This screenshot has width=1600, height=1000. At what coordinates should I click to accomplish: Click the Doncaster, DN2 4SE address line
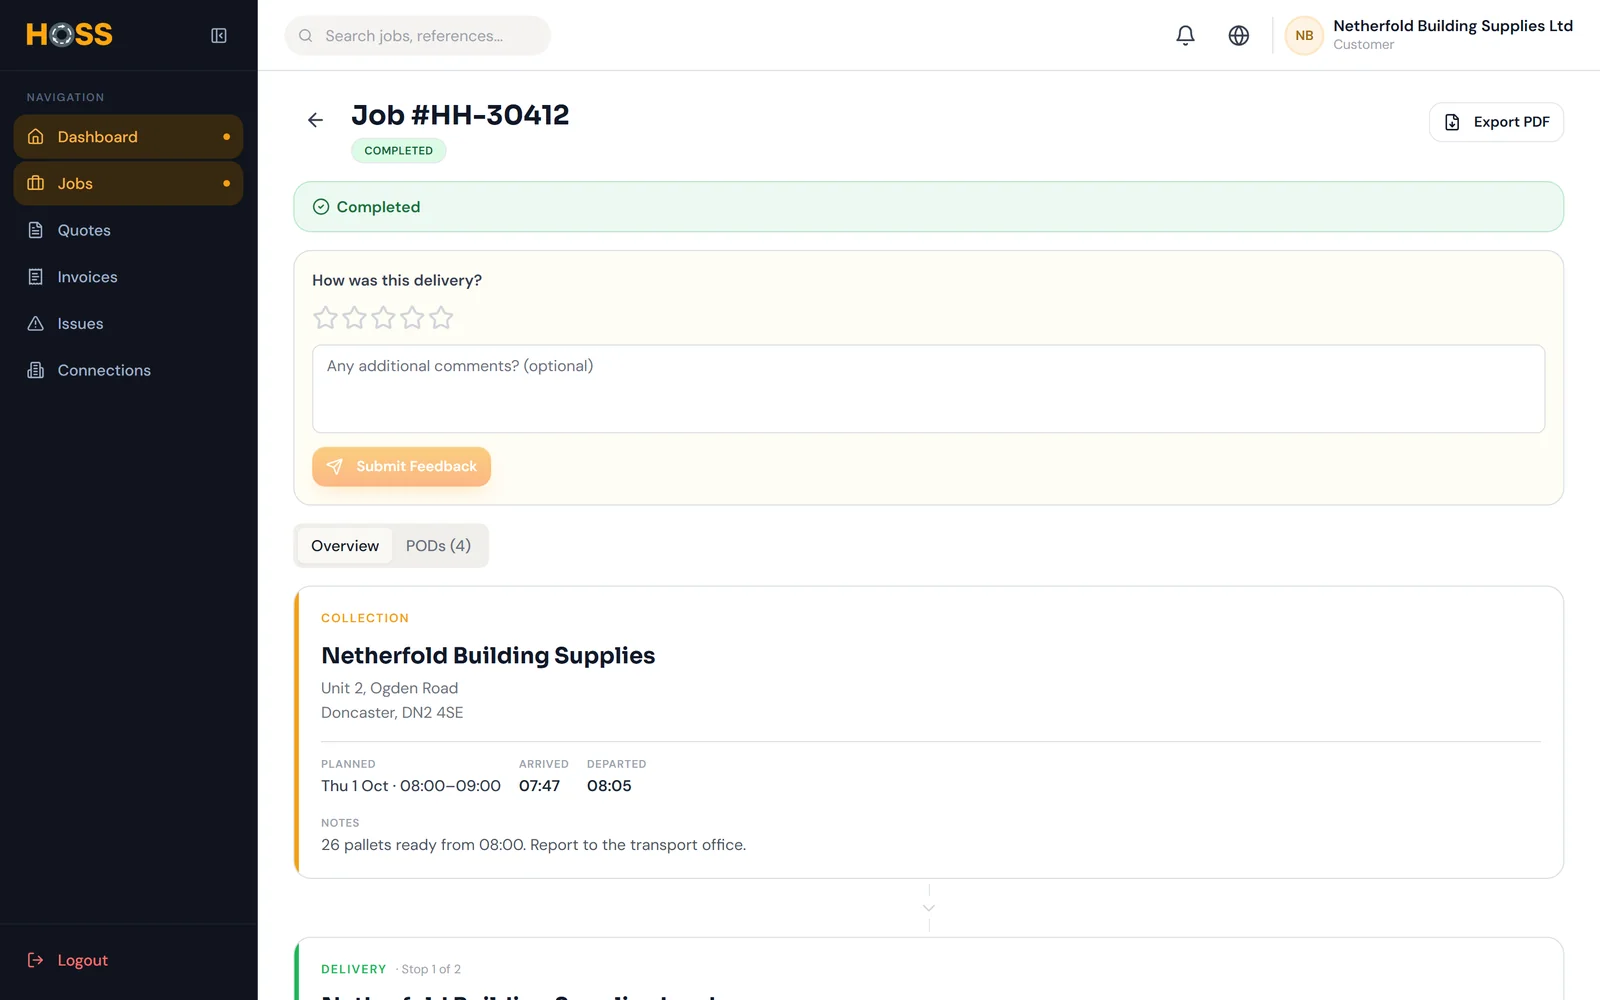392,713
